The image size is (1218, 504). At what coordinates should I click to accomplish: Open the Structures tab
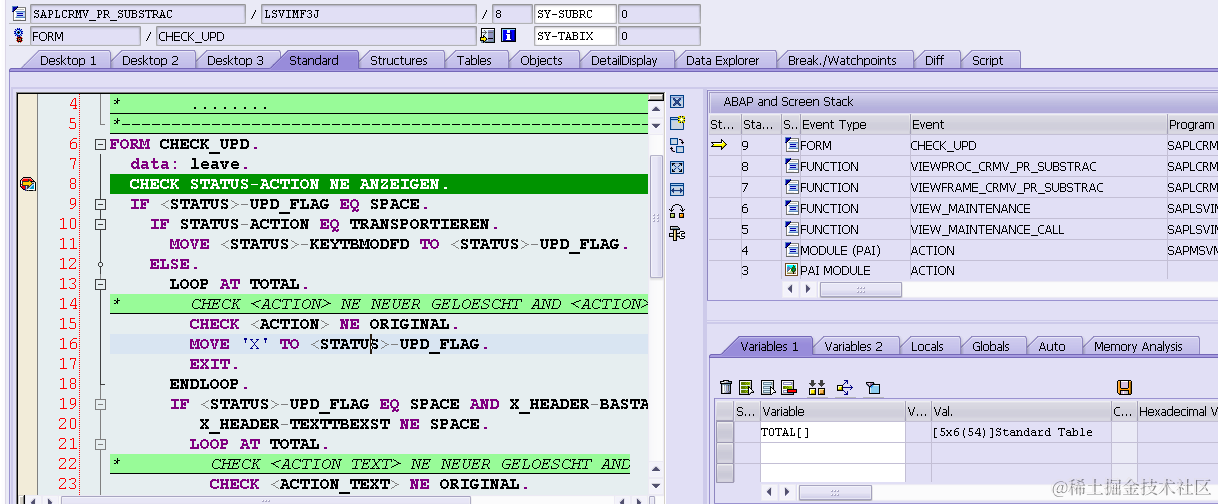(398, 60)
